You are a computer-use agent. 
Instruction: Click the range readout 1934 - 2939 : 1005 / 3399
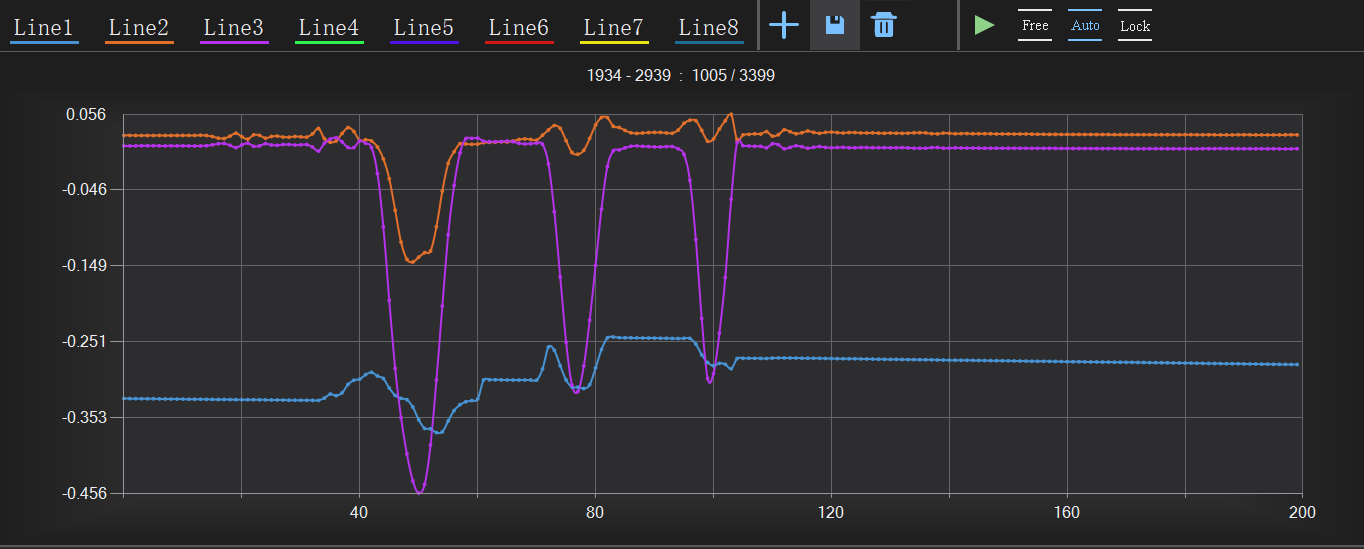(x=680, y=76)
